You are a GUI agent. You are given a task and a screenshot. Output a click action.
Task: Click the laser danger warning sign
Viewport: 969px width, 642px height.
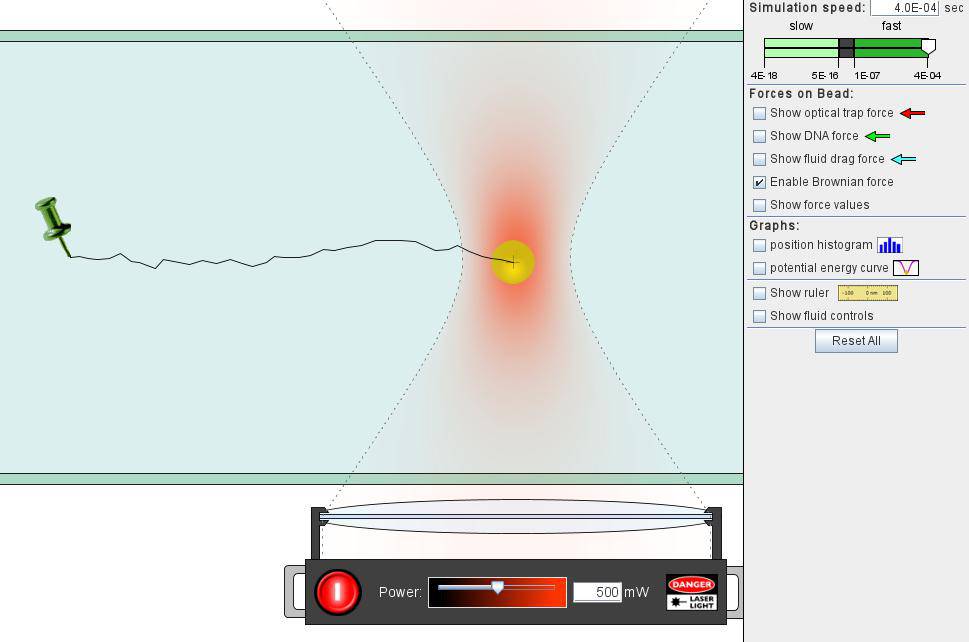(x=692, y=592)
